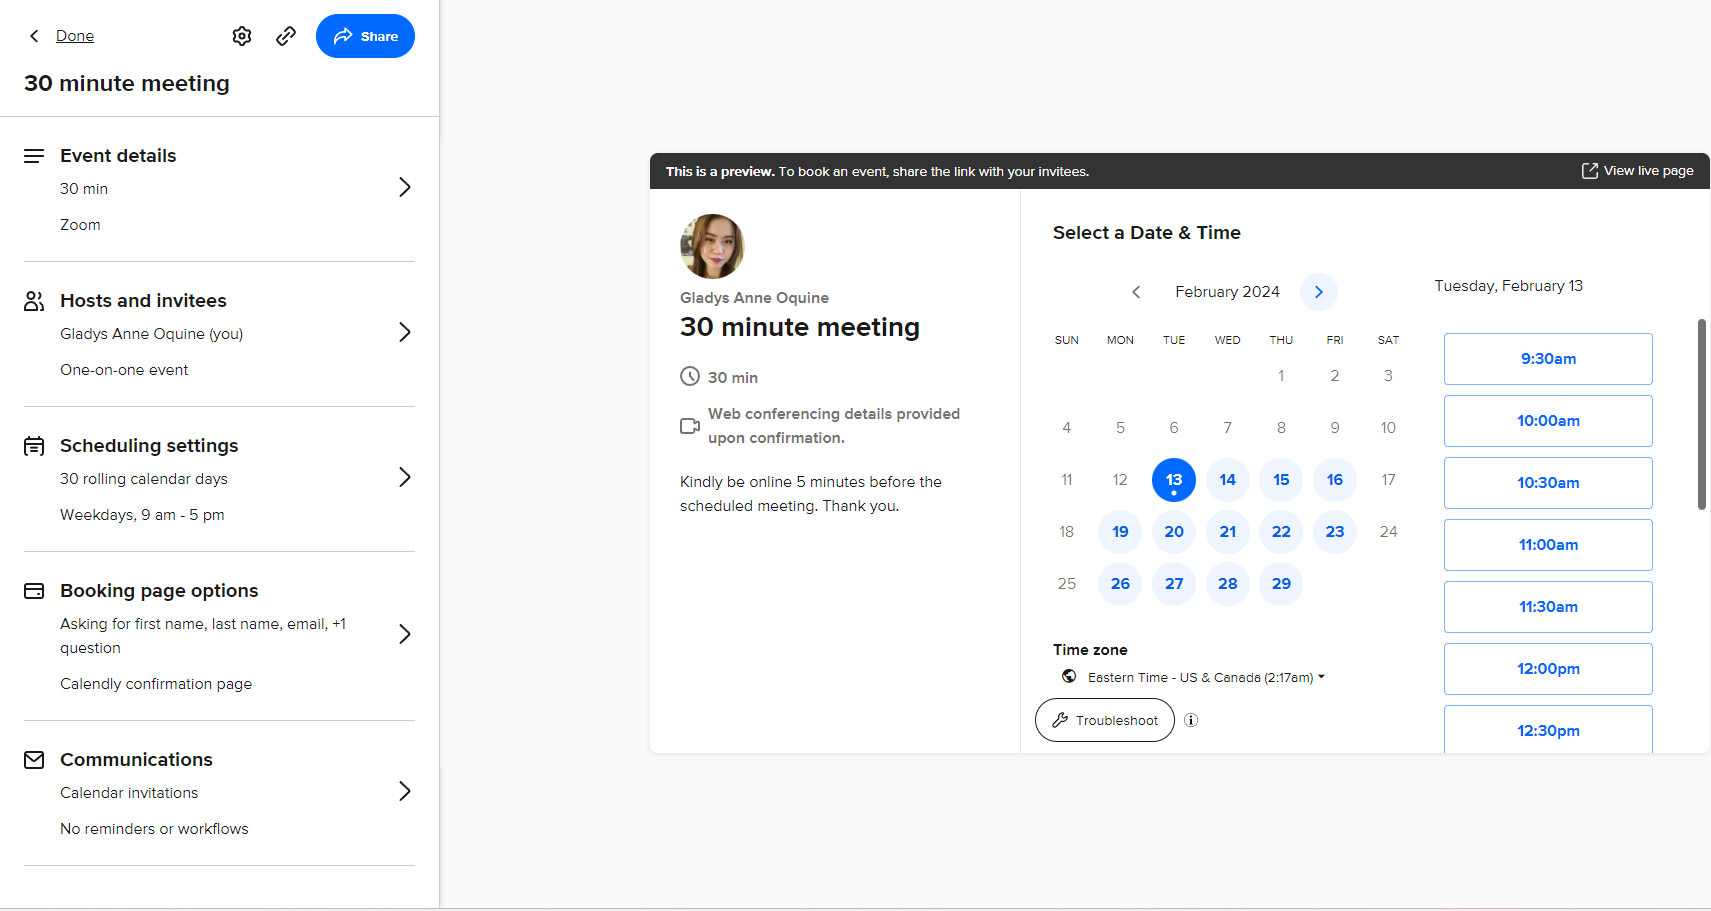Click the 'Tuesday, February 13' date heading

click(x=1508, y=286)
